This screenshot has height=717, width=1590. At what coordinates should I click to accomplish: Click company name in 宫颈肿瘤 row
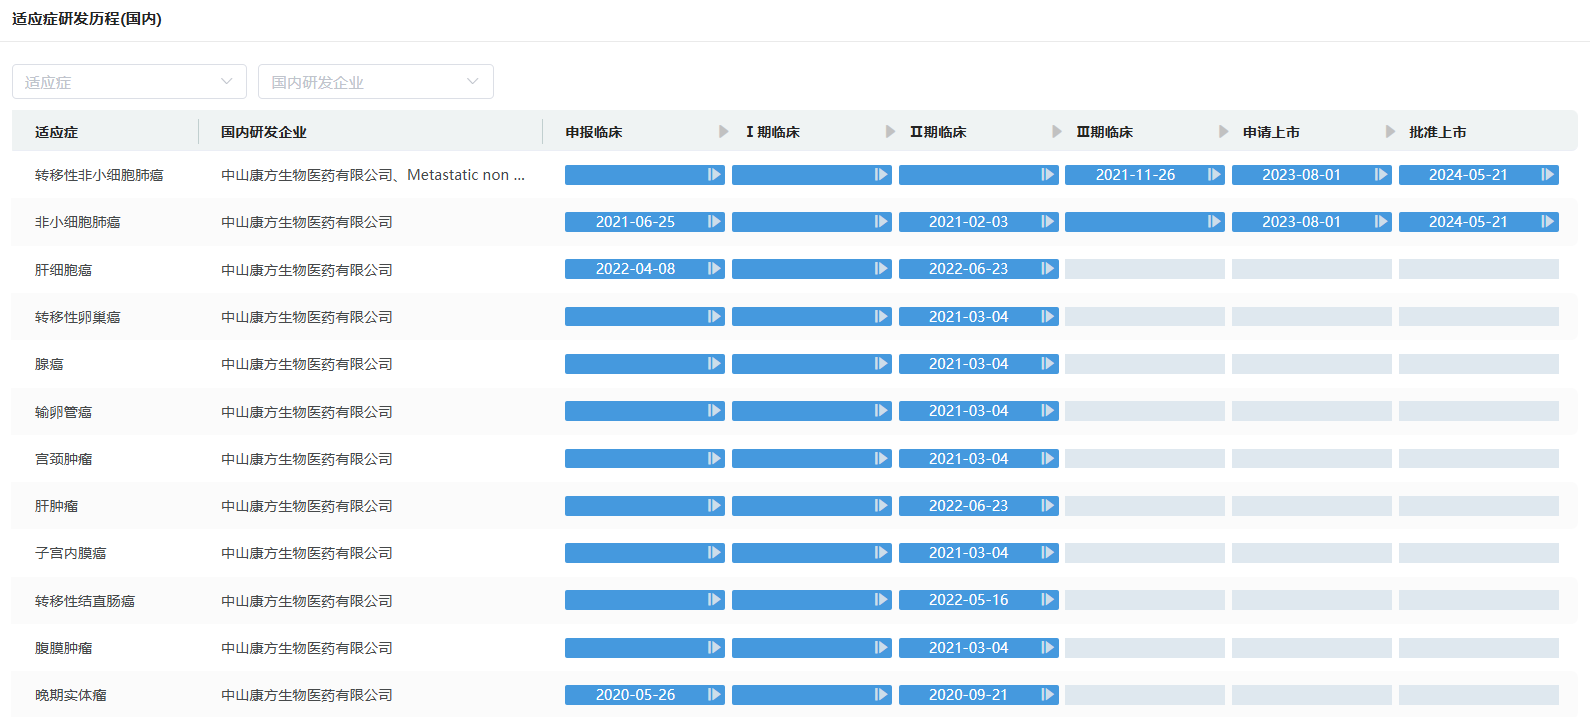pyautogui.click(x=306, y=459)
